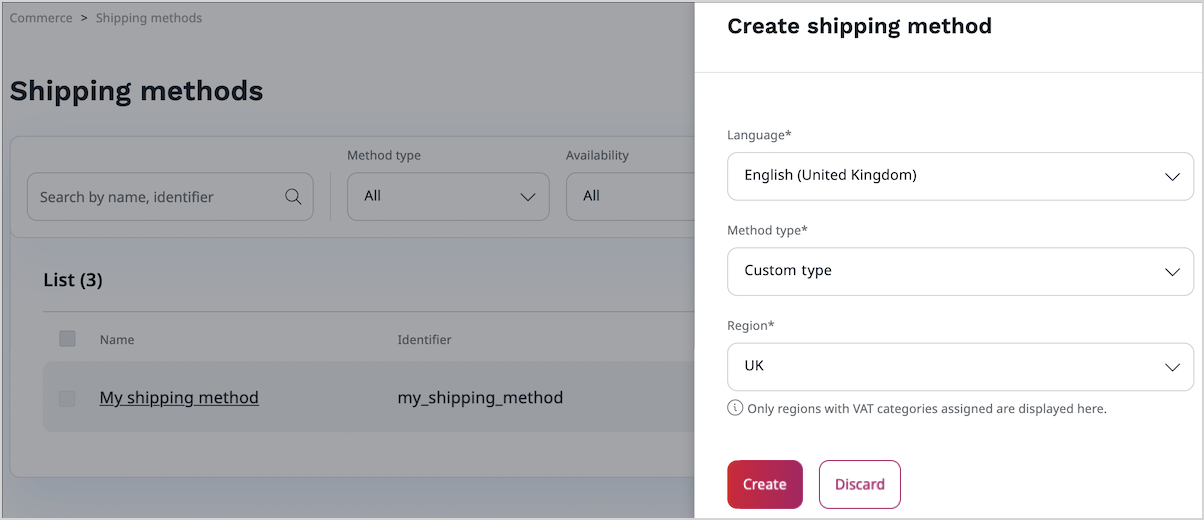Viewport: 1204px width, 520px height.
Task: Select Shipping methods in the breadcrumb trail
Action: pyautogui.click(x=148, y=18)
